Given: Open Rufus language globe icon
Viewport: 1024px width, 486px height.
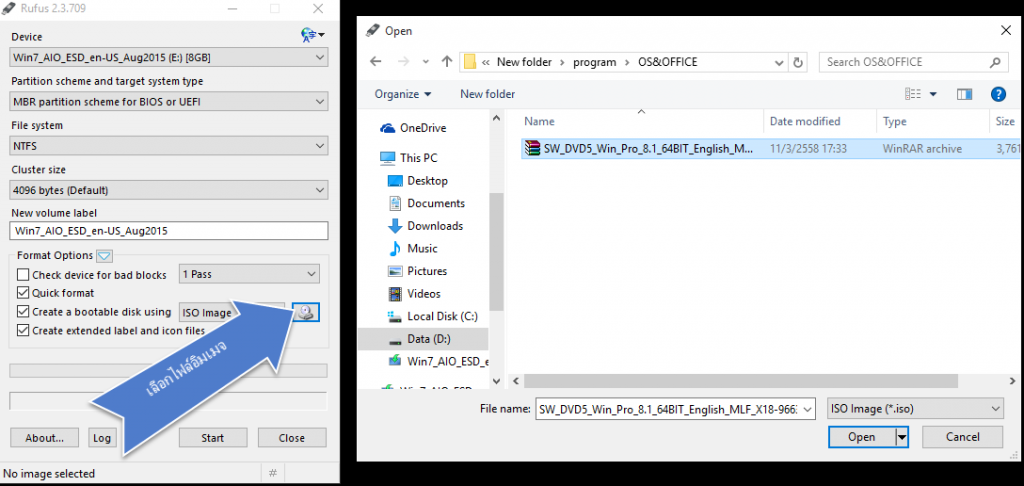Looking at the screenshot, I should 311,36.
